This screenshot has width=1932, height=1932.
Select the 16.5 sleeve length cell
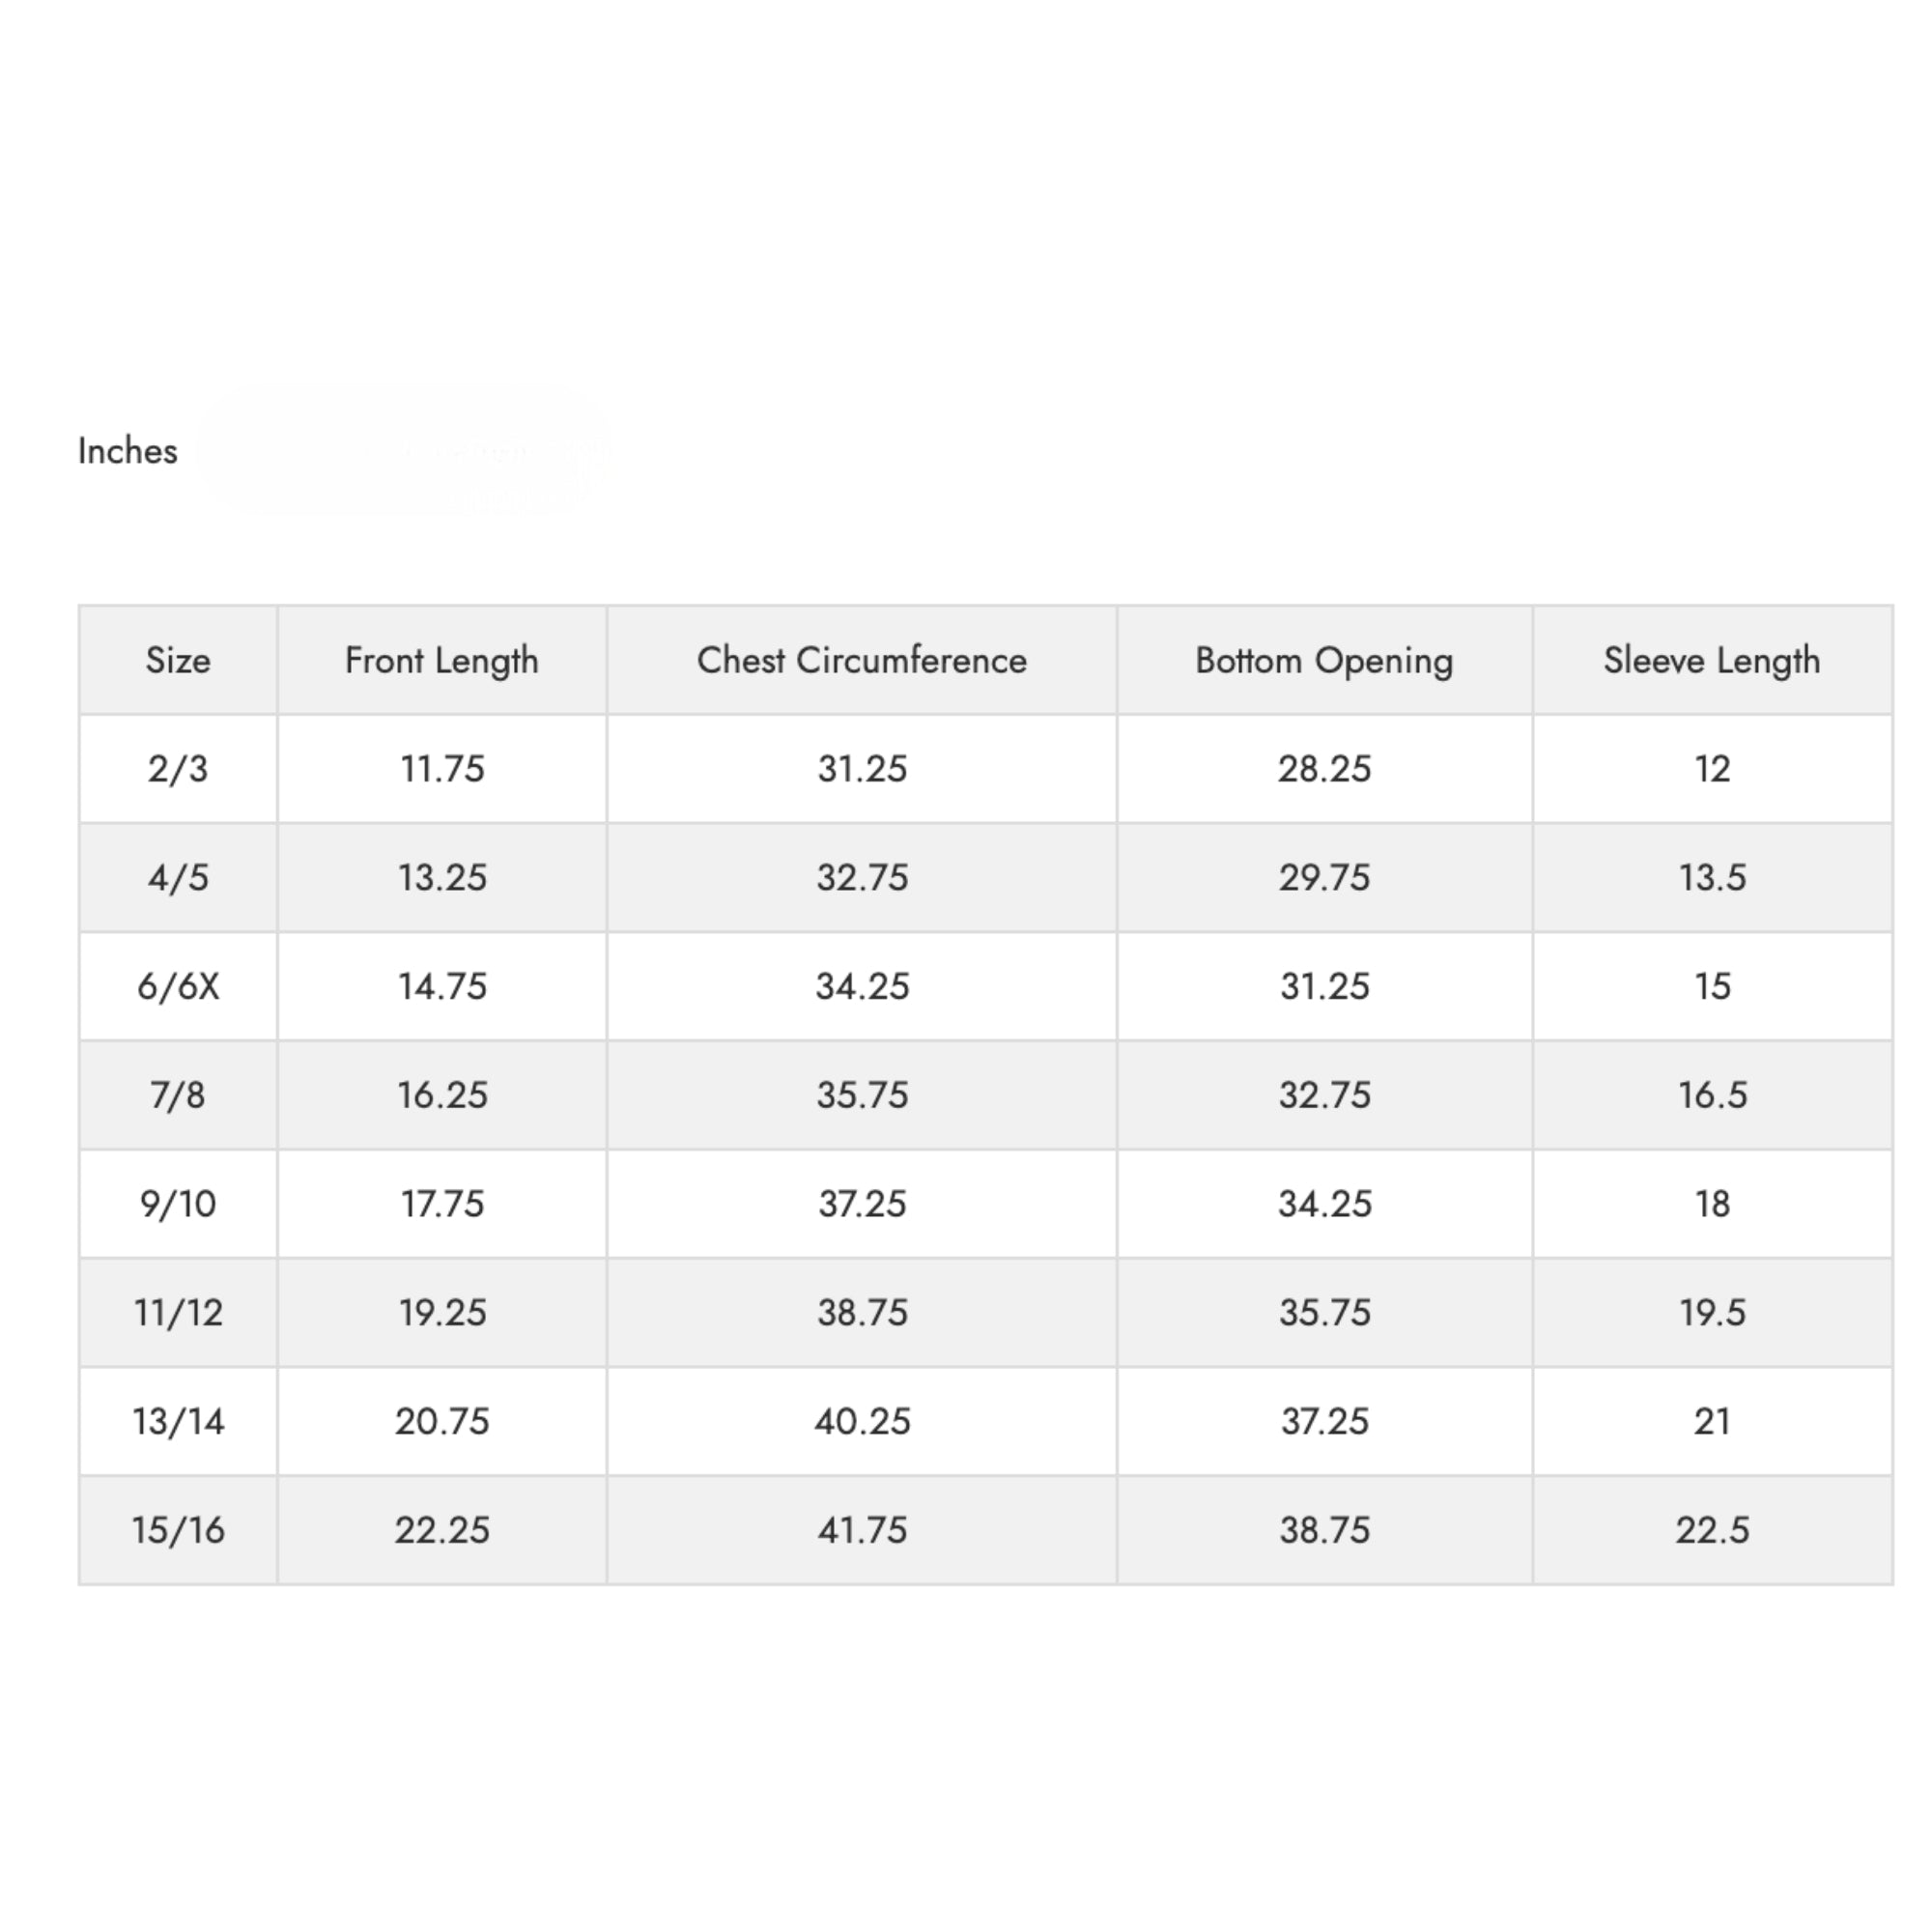pyautogui.click(x=1712, y=1095)
